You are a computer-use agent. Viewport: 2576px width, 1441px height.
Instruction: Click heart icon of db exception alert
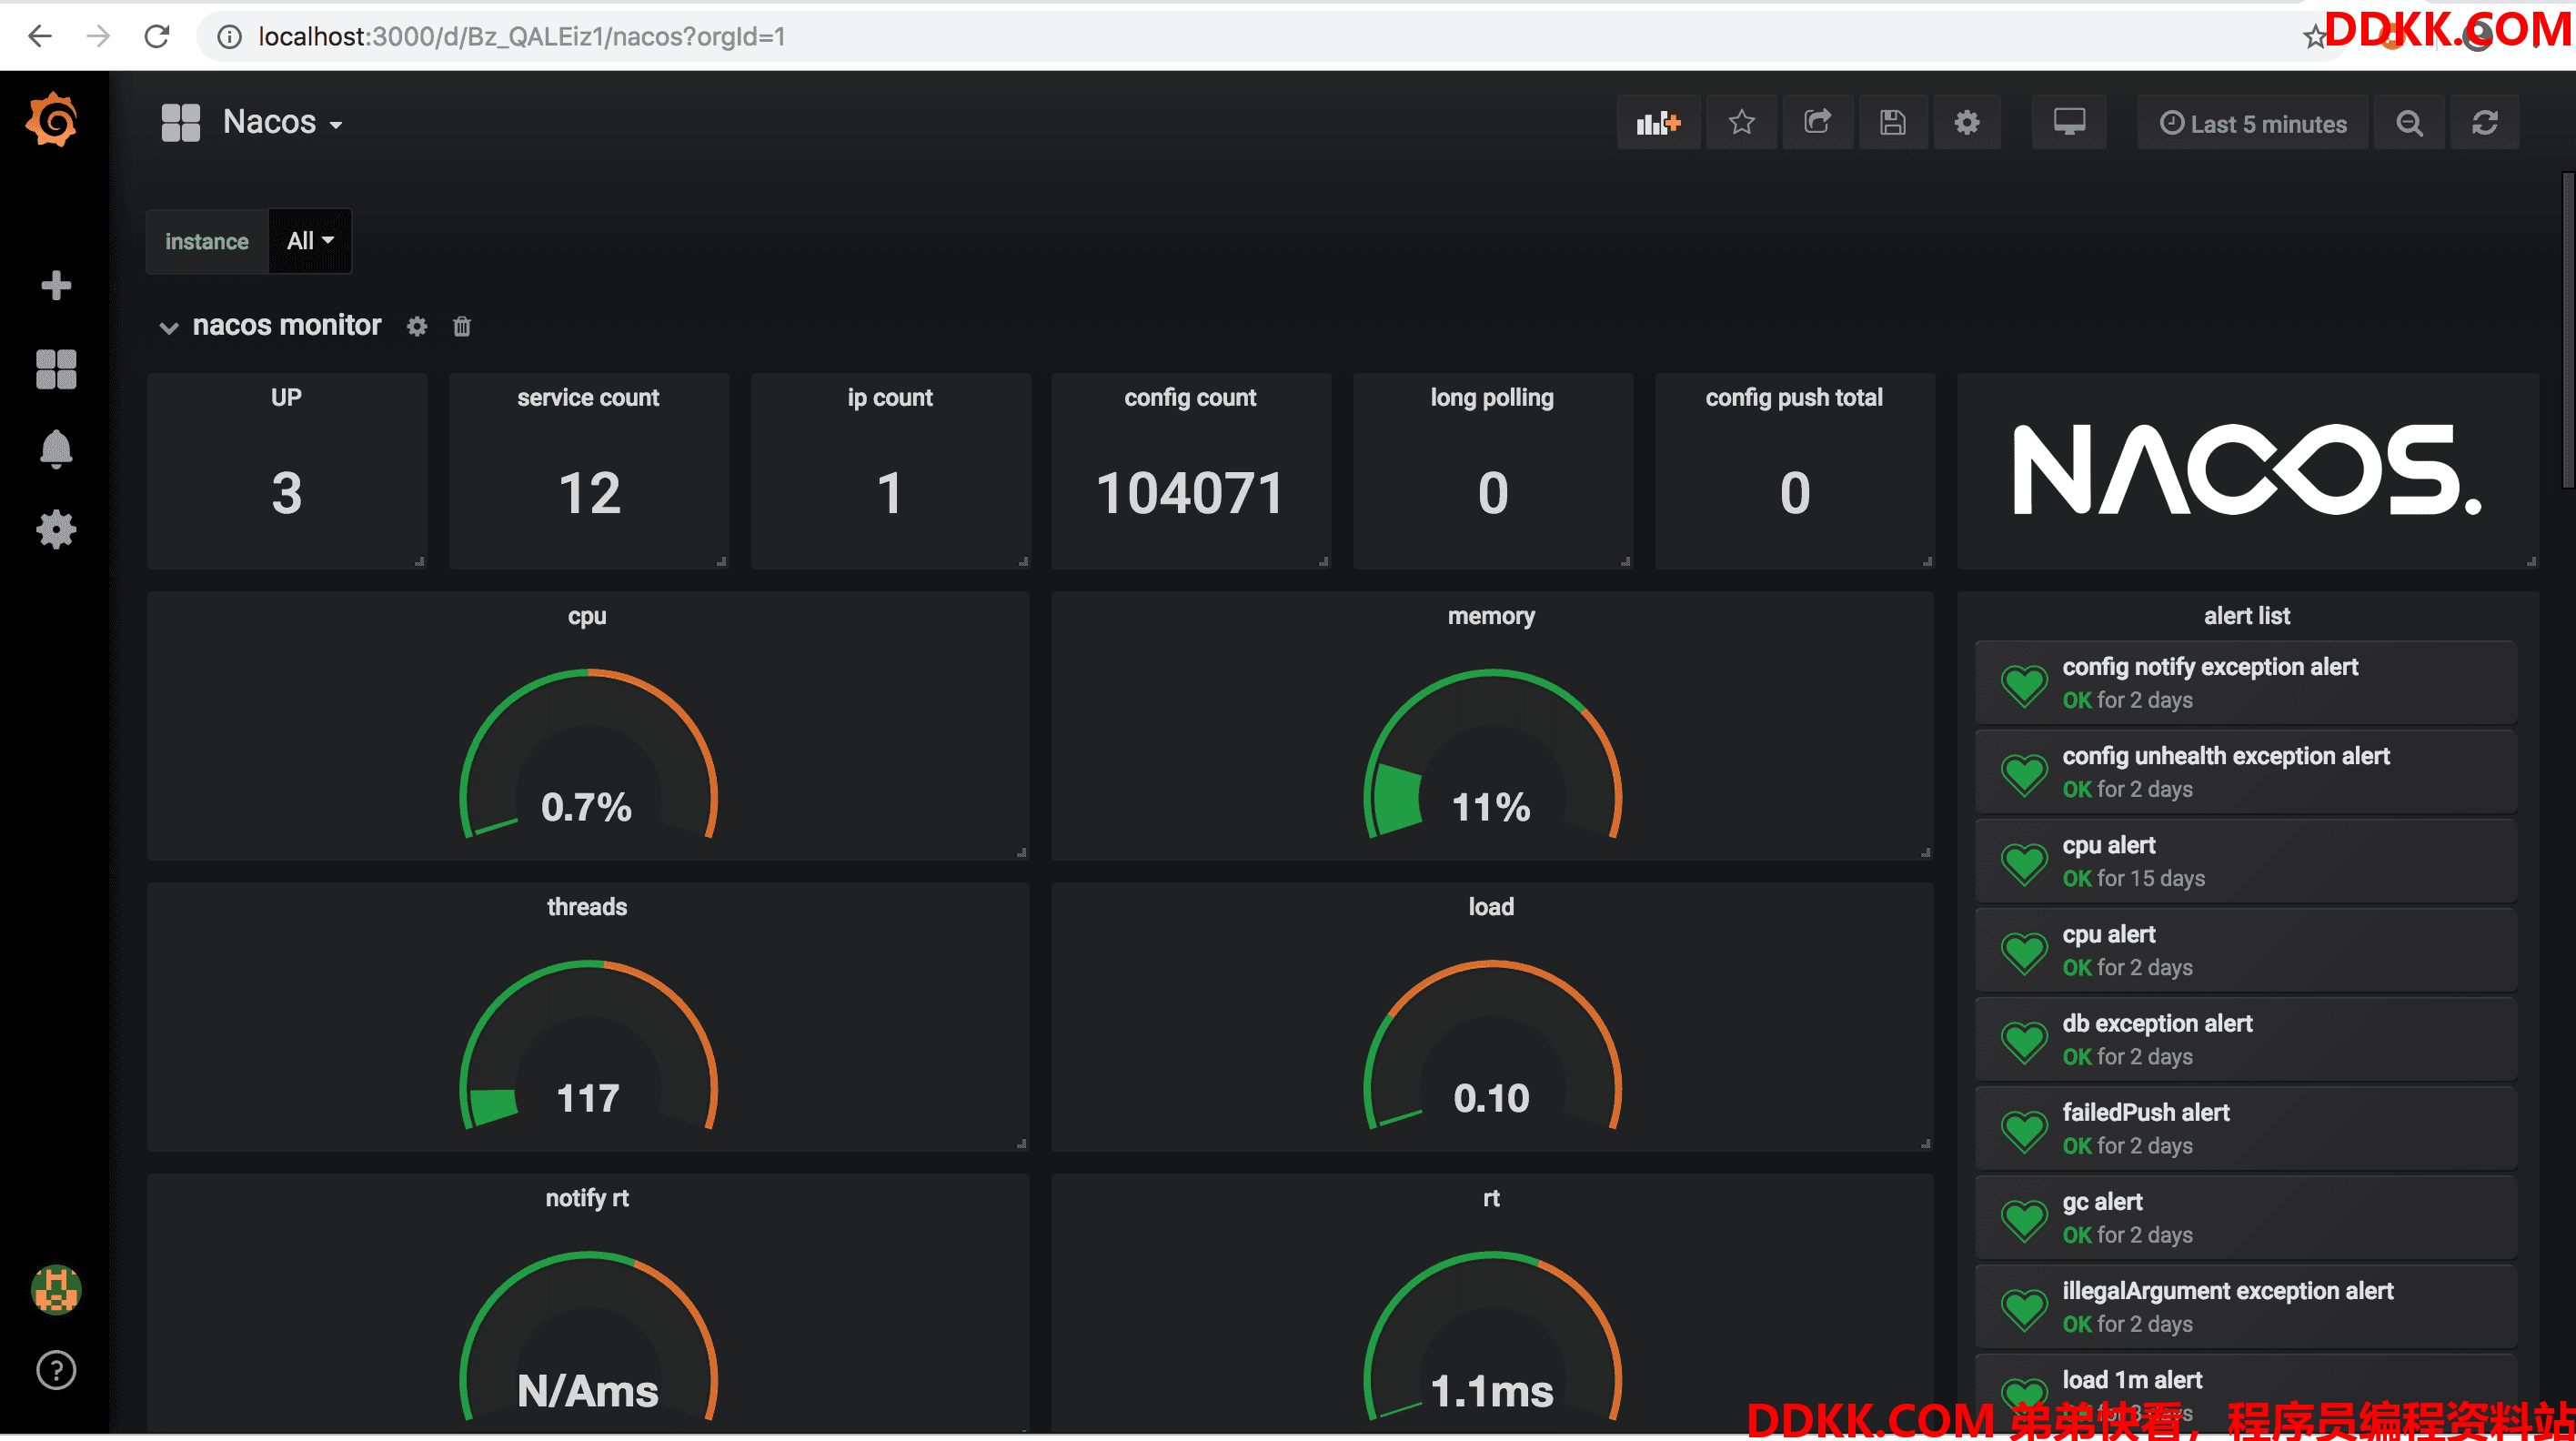(2025, 1040)
